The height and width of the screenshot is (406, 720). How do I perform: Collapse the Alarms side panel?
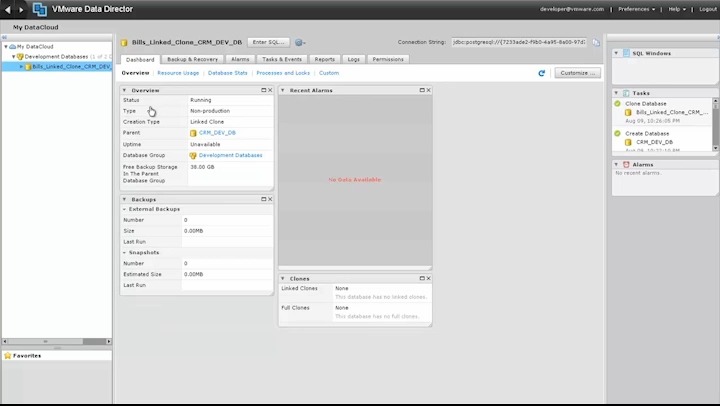(x=616, y=164)
